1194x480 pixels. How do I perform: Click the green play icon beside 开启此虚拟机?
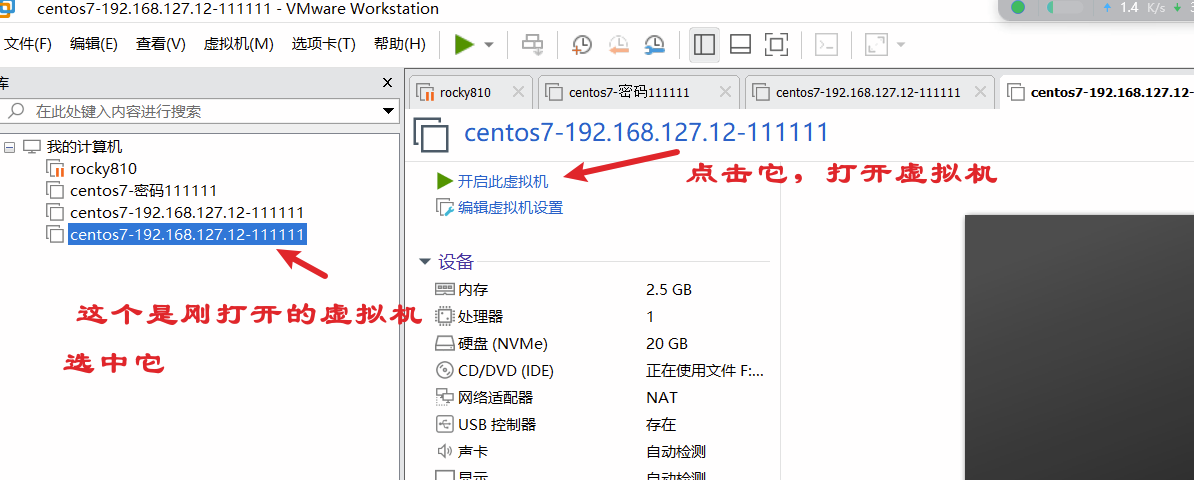(x=445, y=181)
